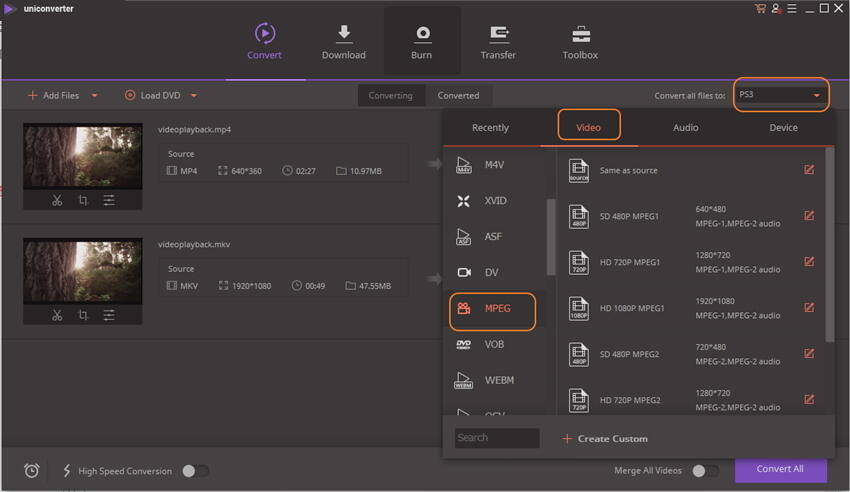Click the Load DVD button

tap(153, 95)
